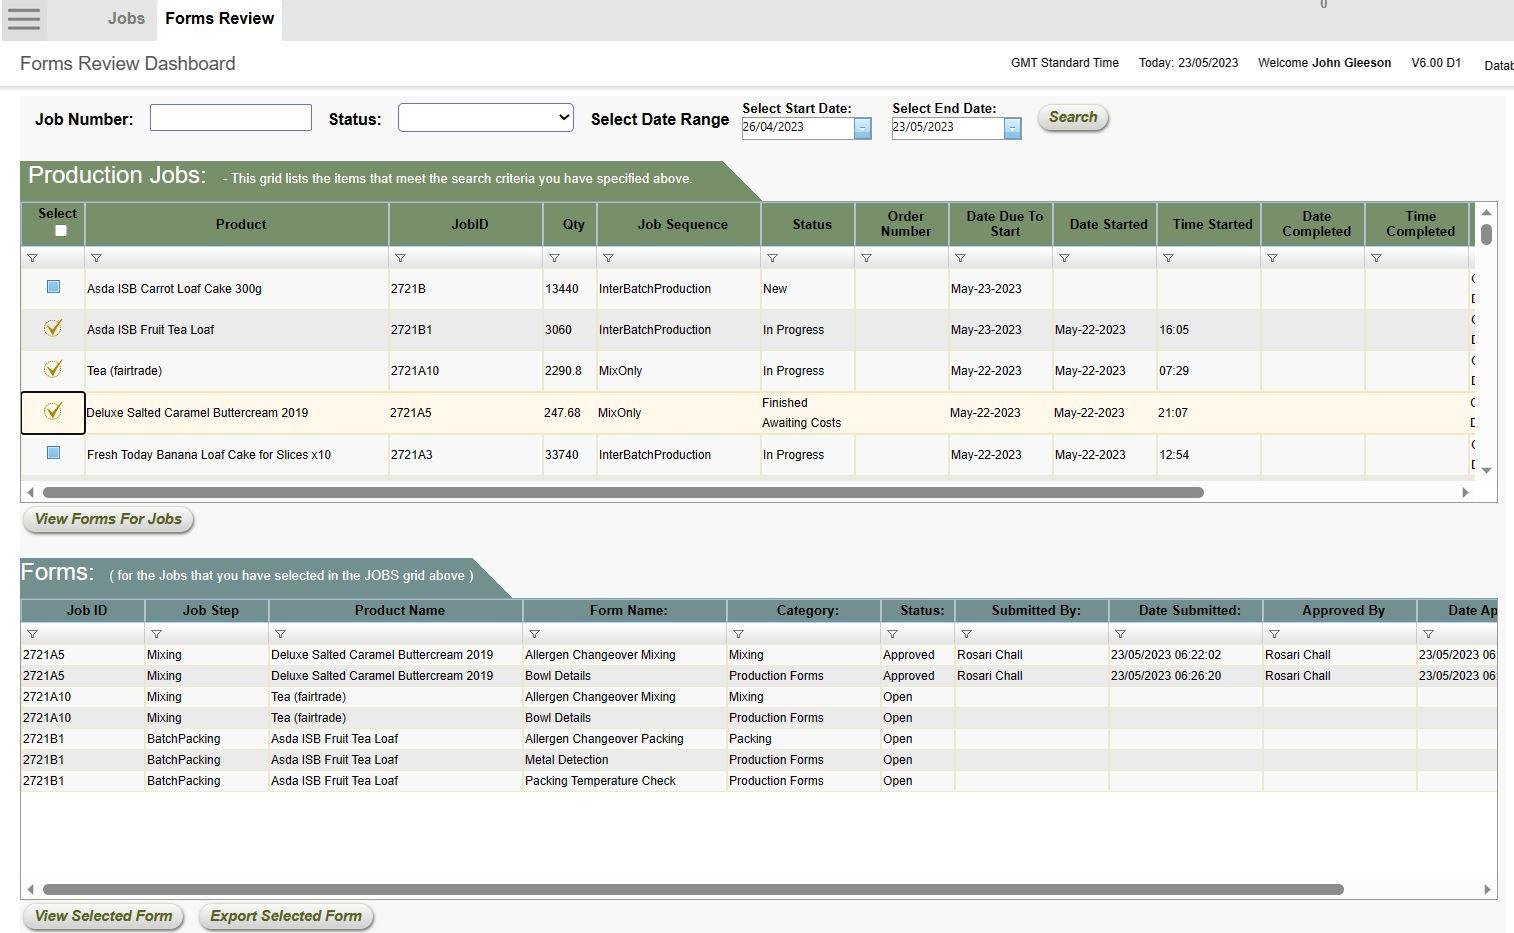The width and height of the screenshot is (1514, 933).
Task: Click filter icon under JobID column
Action: tap(400, 258)
